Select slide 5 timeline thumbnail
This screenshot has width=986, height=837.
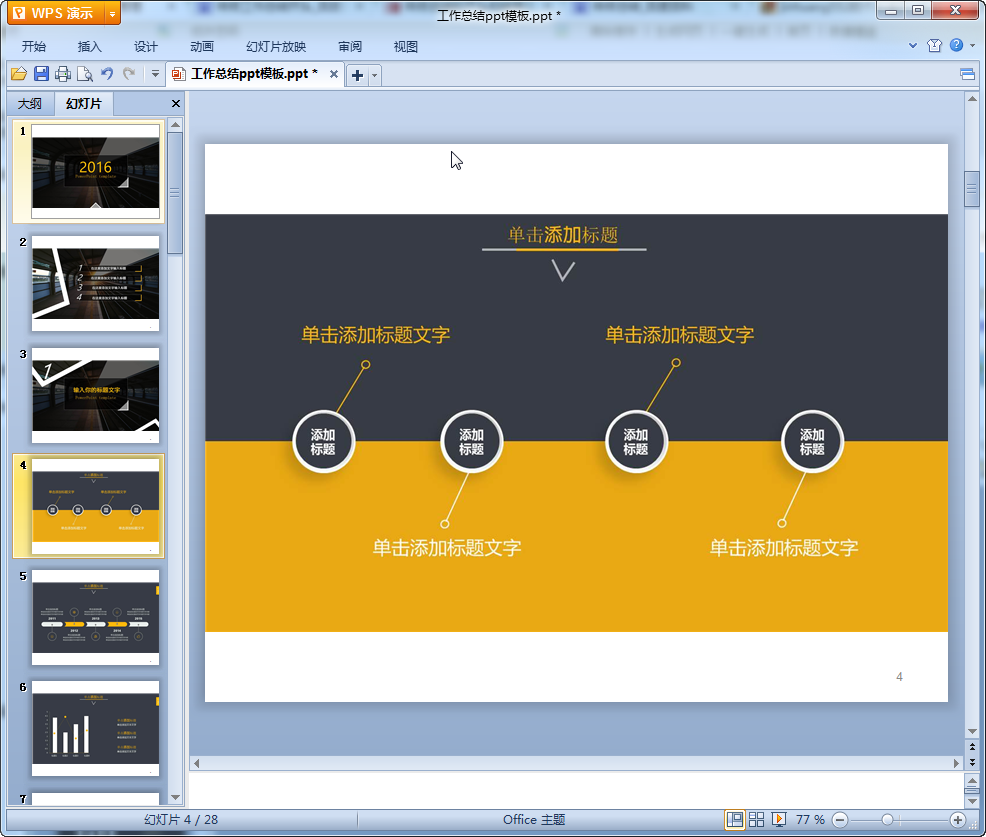click(96, 618)
